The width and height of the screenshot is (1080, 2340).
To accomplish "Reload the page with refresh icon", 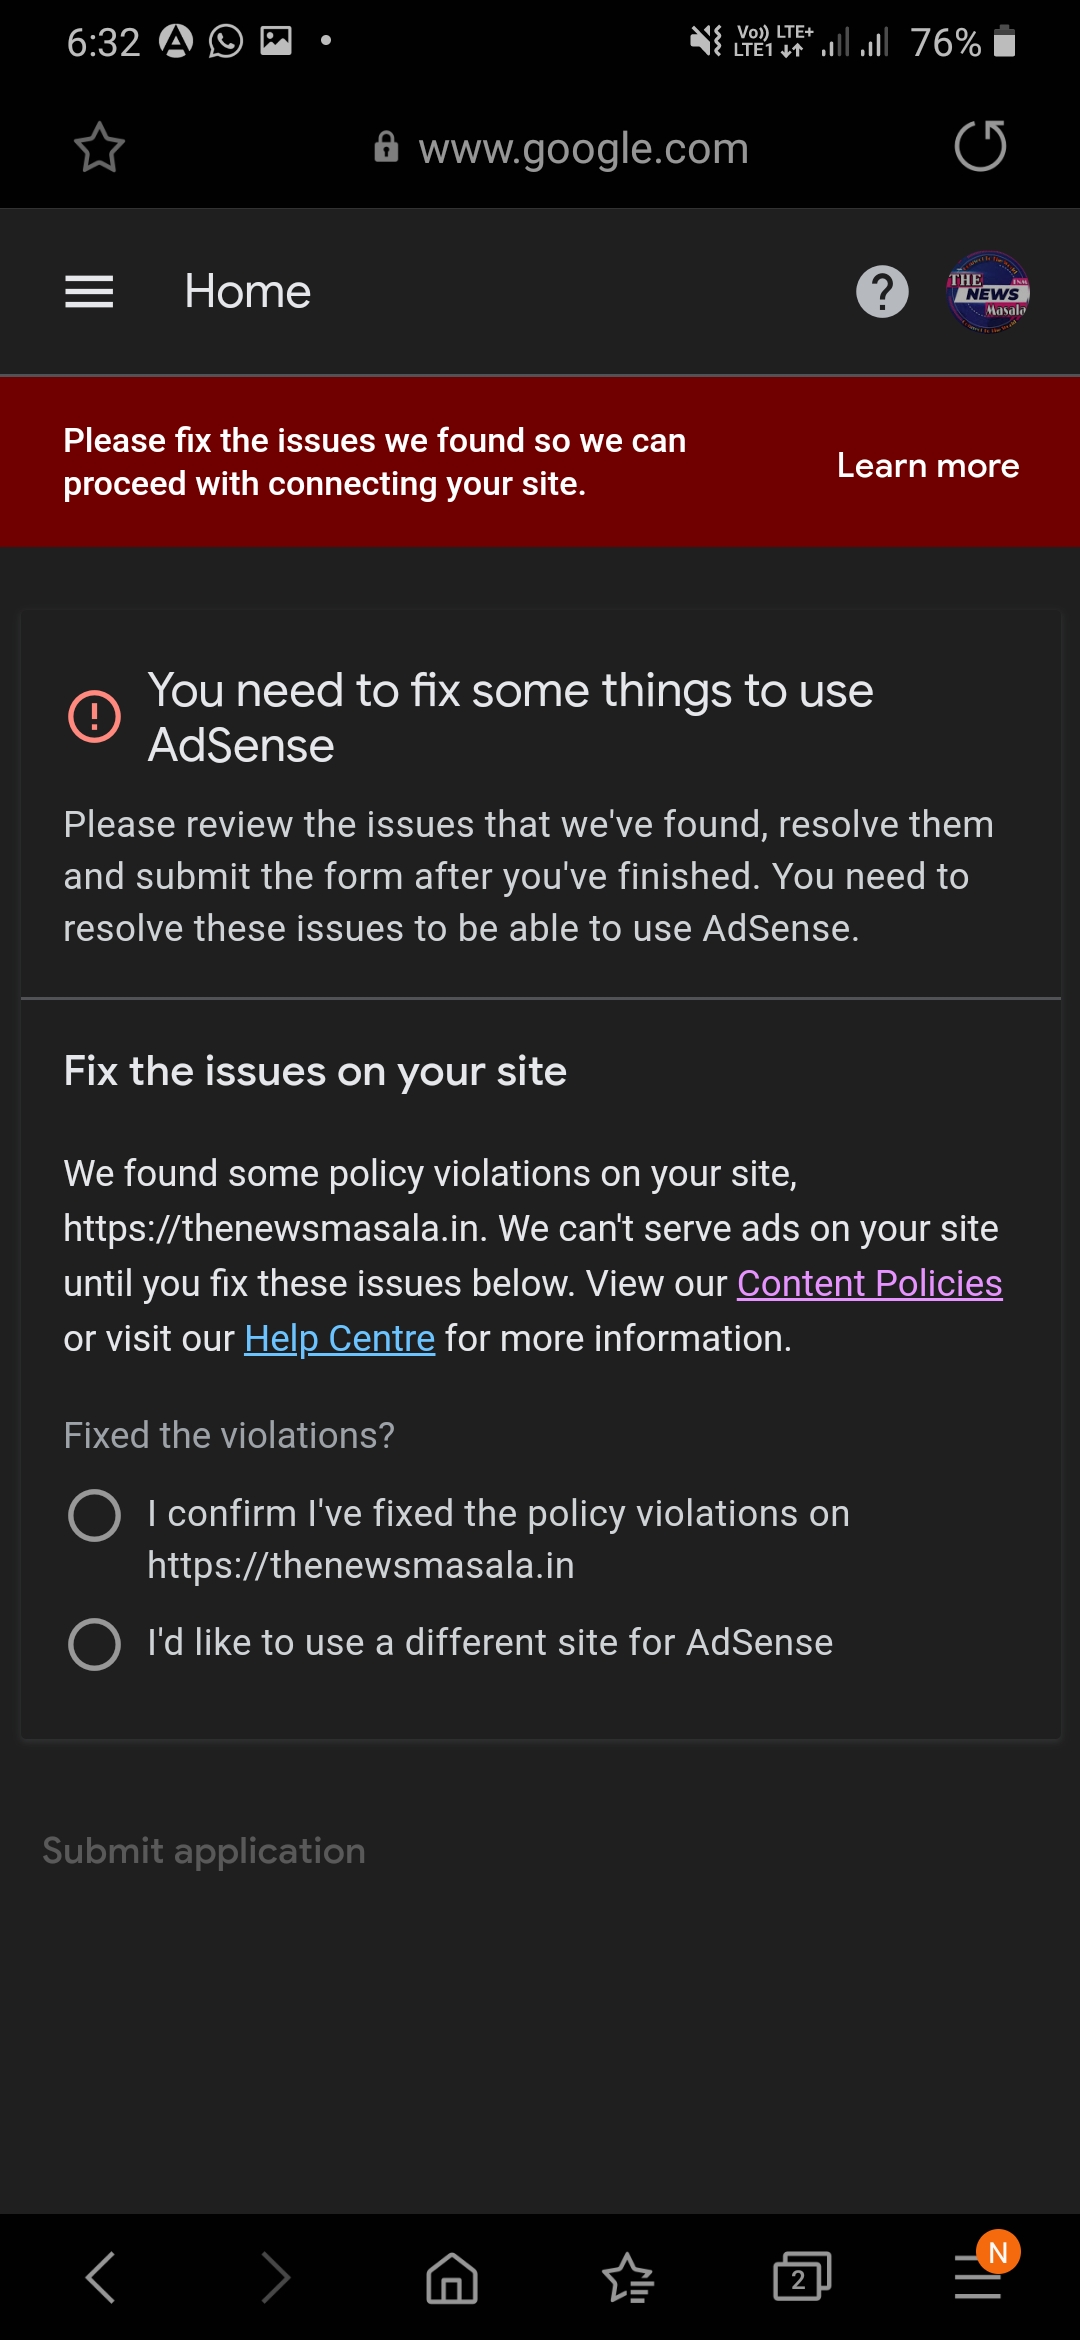I will click(980, 147).
